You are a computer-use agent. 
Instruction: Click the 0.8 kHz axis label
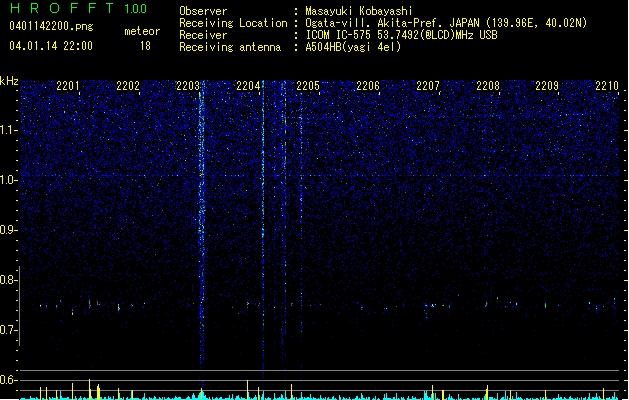pyautogui.click(x=8, y=280)
